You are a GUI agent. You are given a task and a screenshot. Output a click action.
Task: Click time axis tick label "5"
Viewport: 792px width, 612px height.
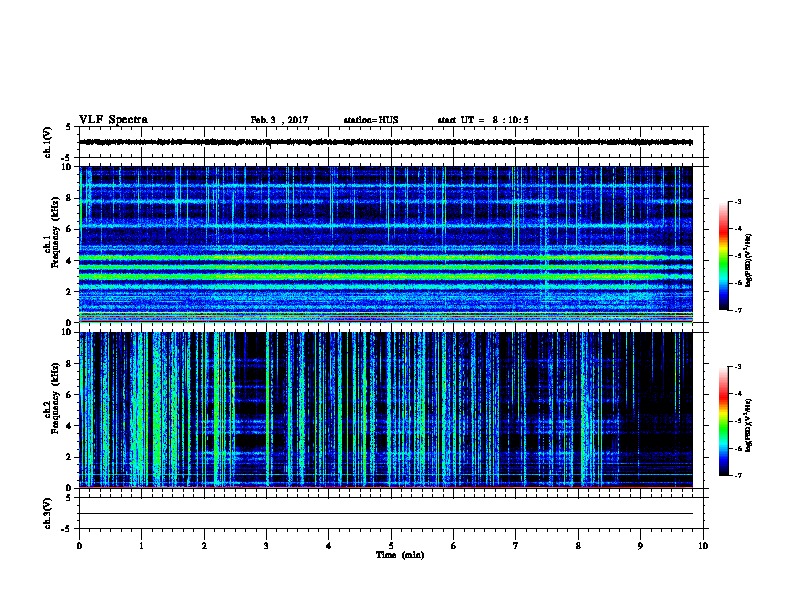pyautogui.click(x=391, y=545)
